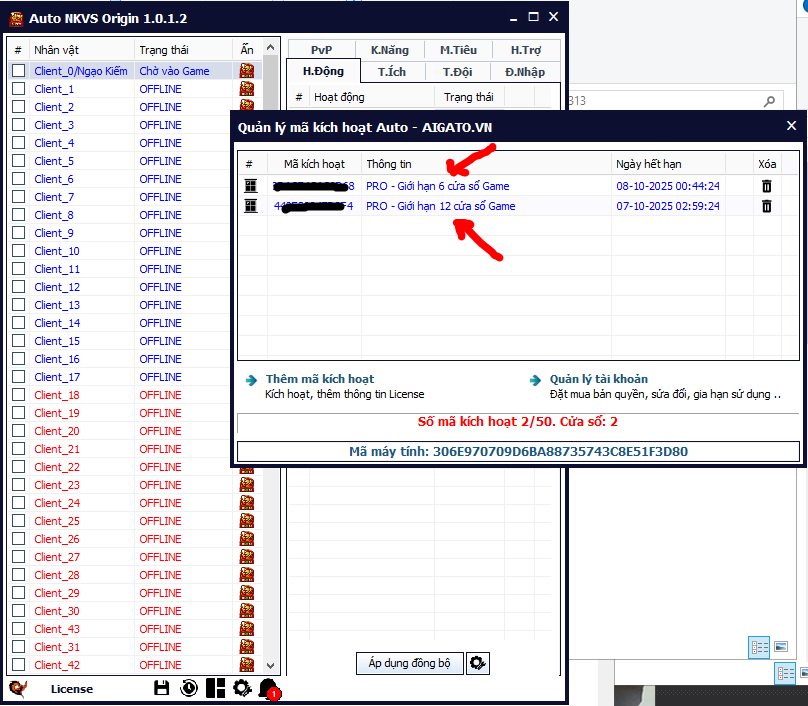Tick the Client_1 checkbox
808x706 pixels.
(x=19, y=89)
